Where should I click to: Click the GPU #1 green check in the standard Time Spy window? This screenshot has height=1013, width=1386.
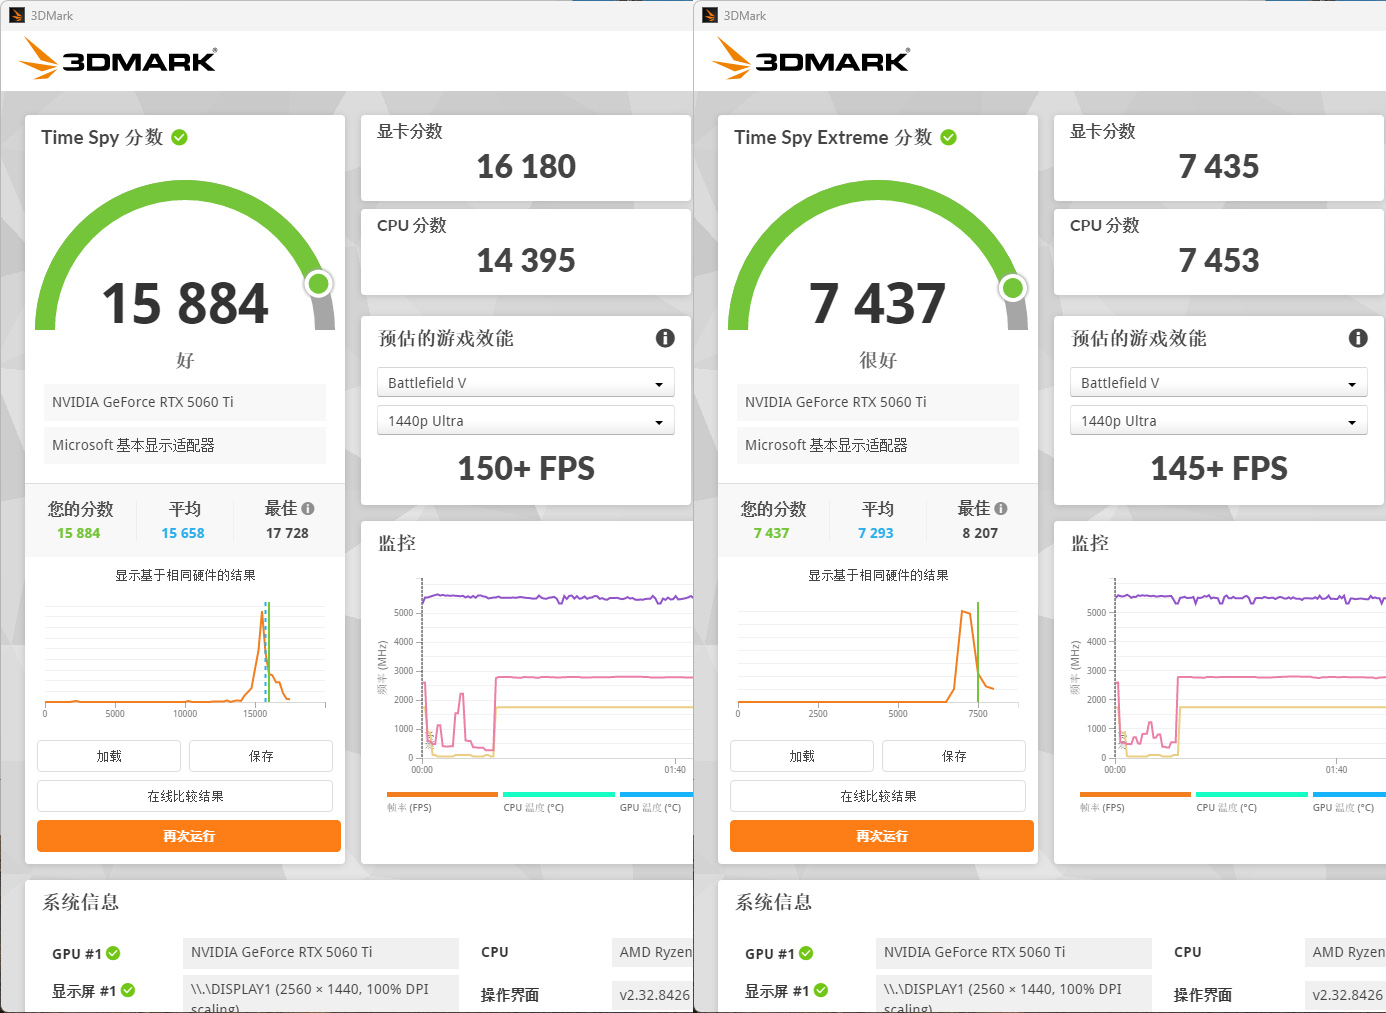pos(113,953)
